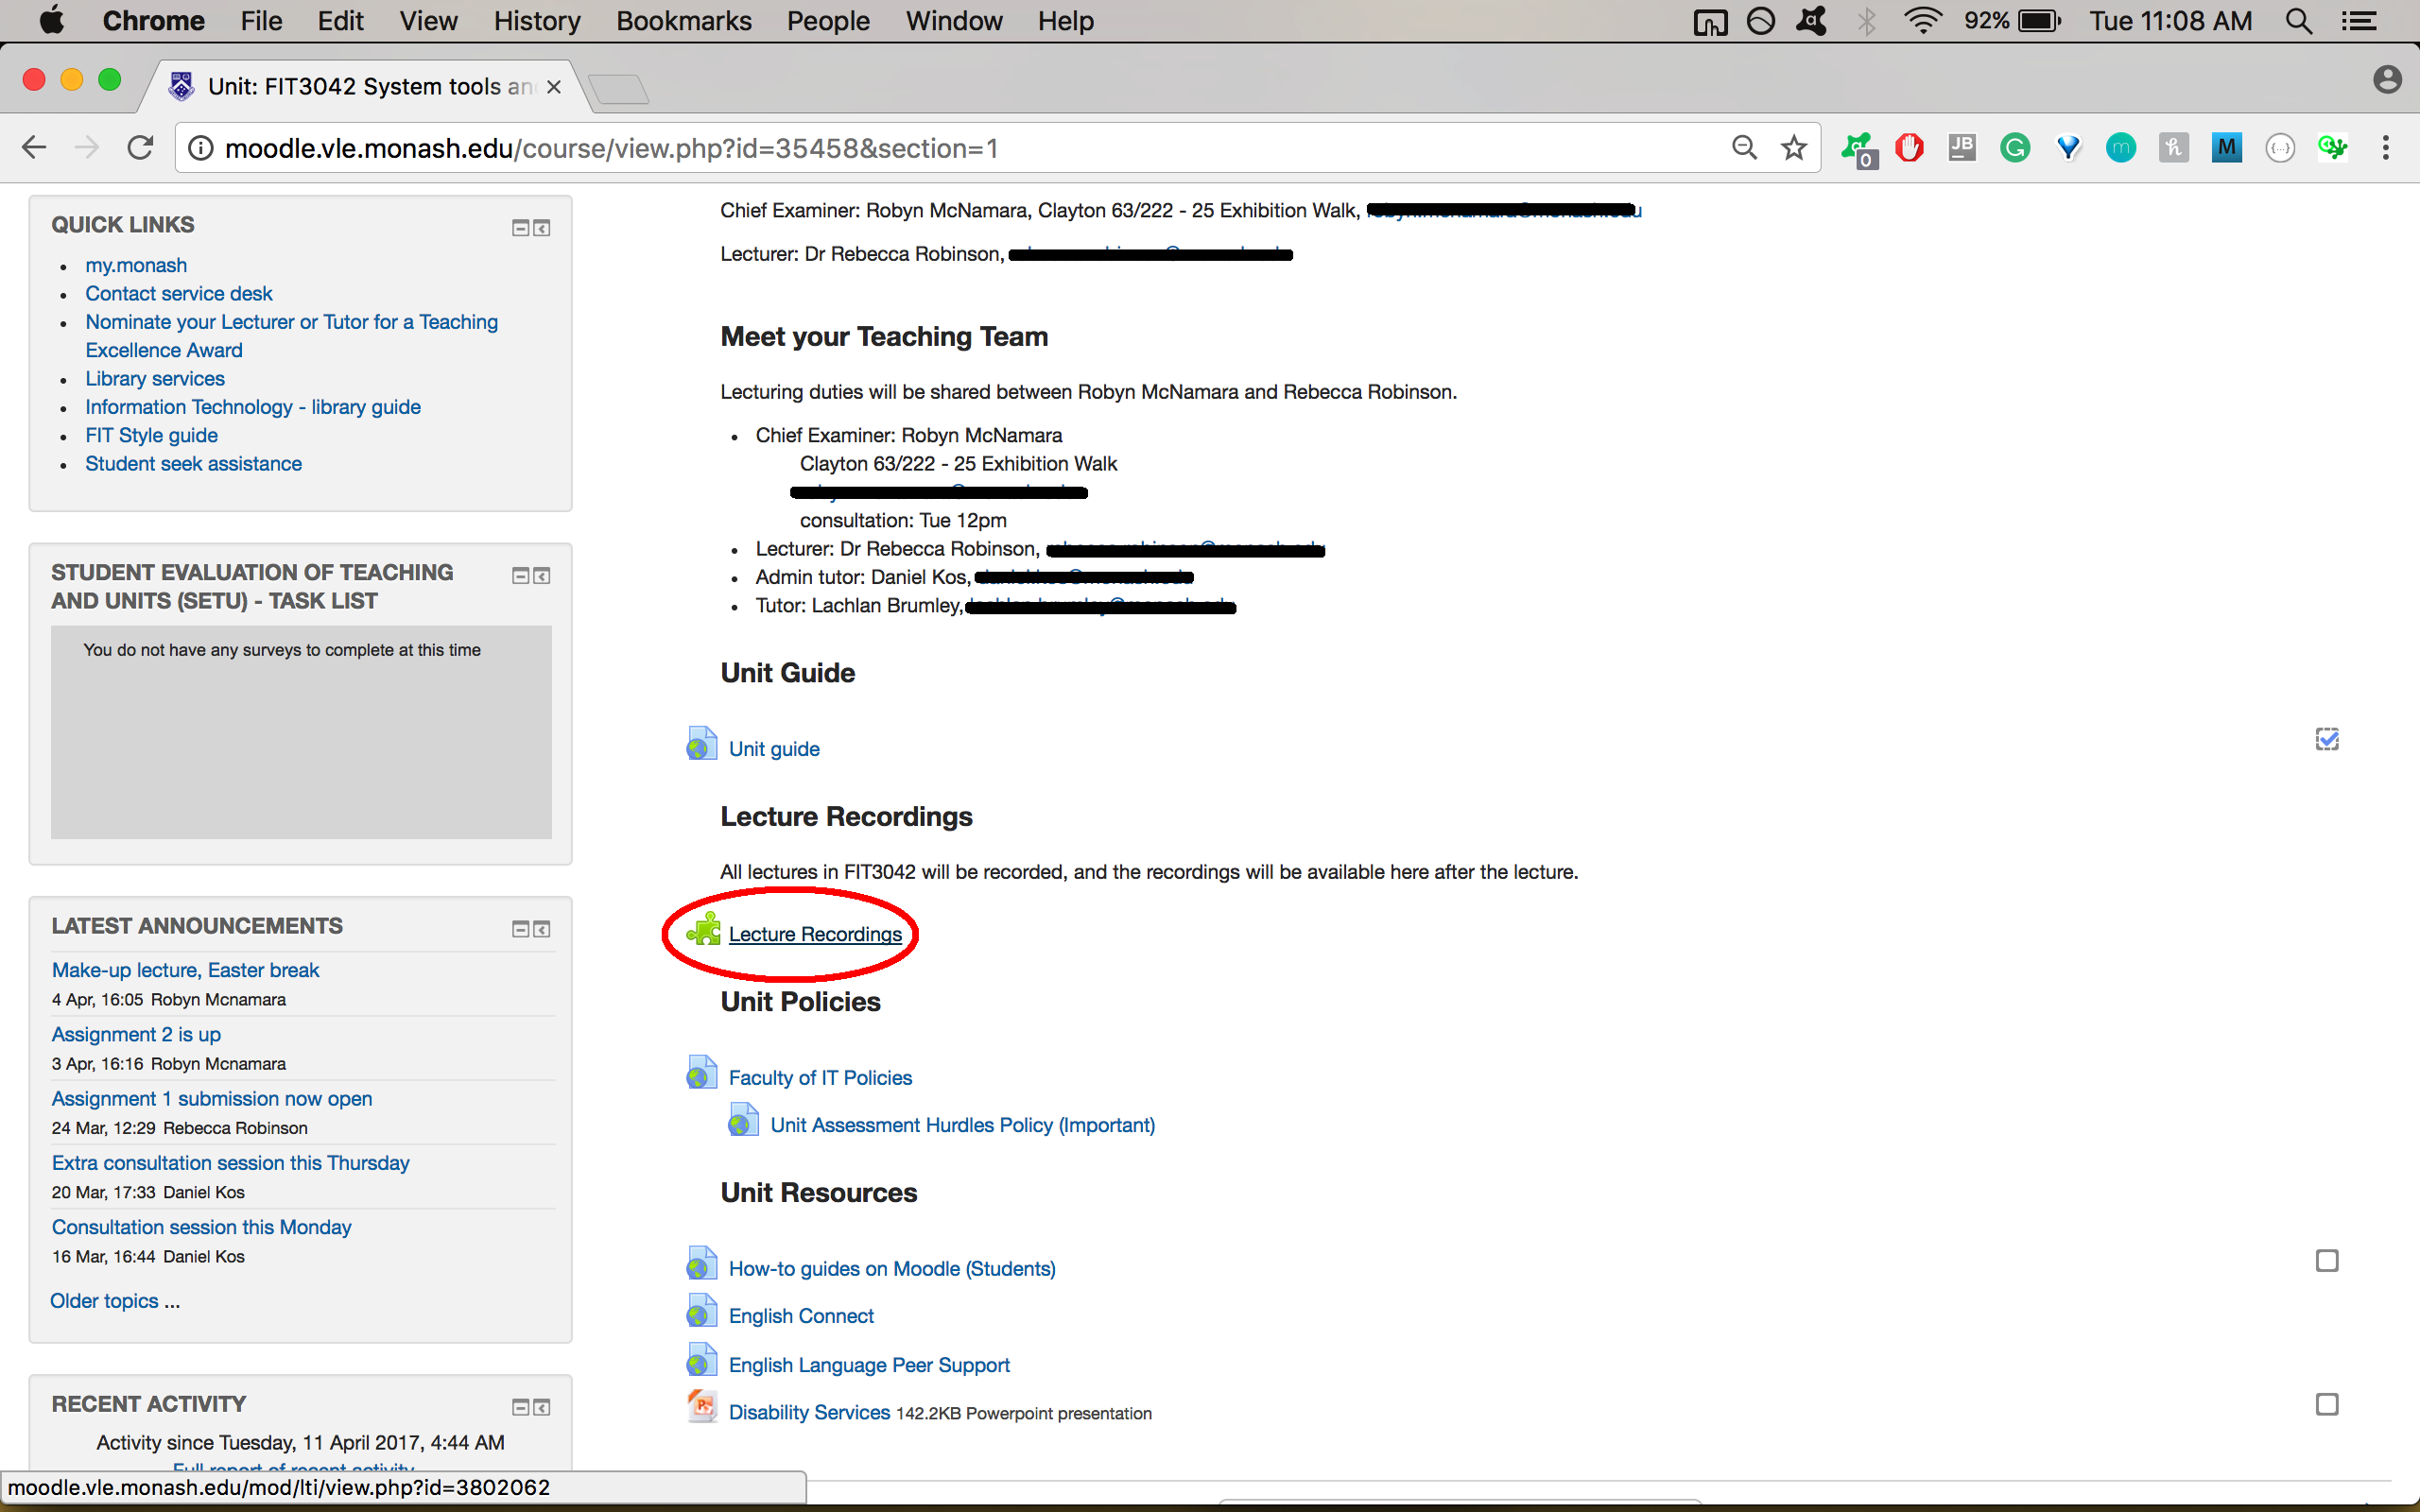
Task: Open the People menu
Action: (x=828, y=21)
